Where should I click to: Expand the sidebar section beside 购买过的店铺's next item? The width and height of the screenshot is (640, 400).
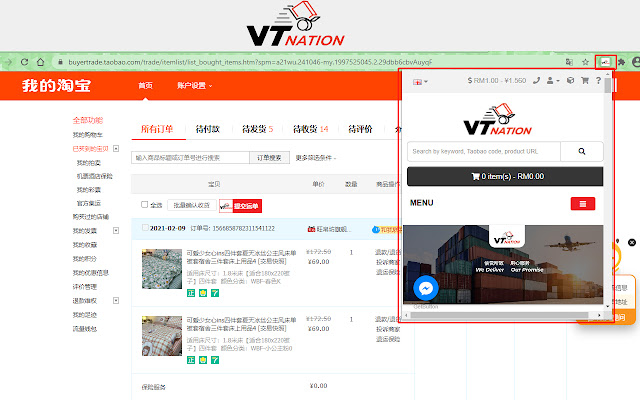[x=116, y=231]
